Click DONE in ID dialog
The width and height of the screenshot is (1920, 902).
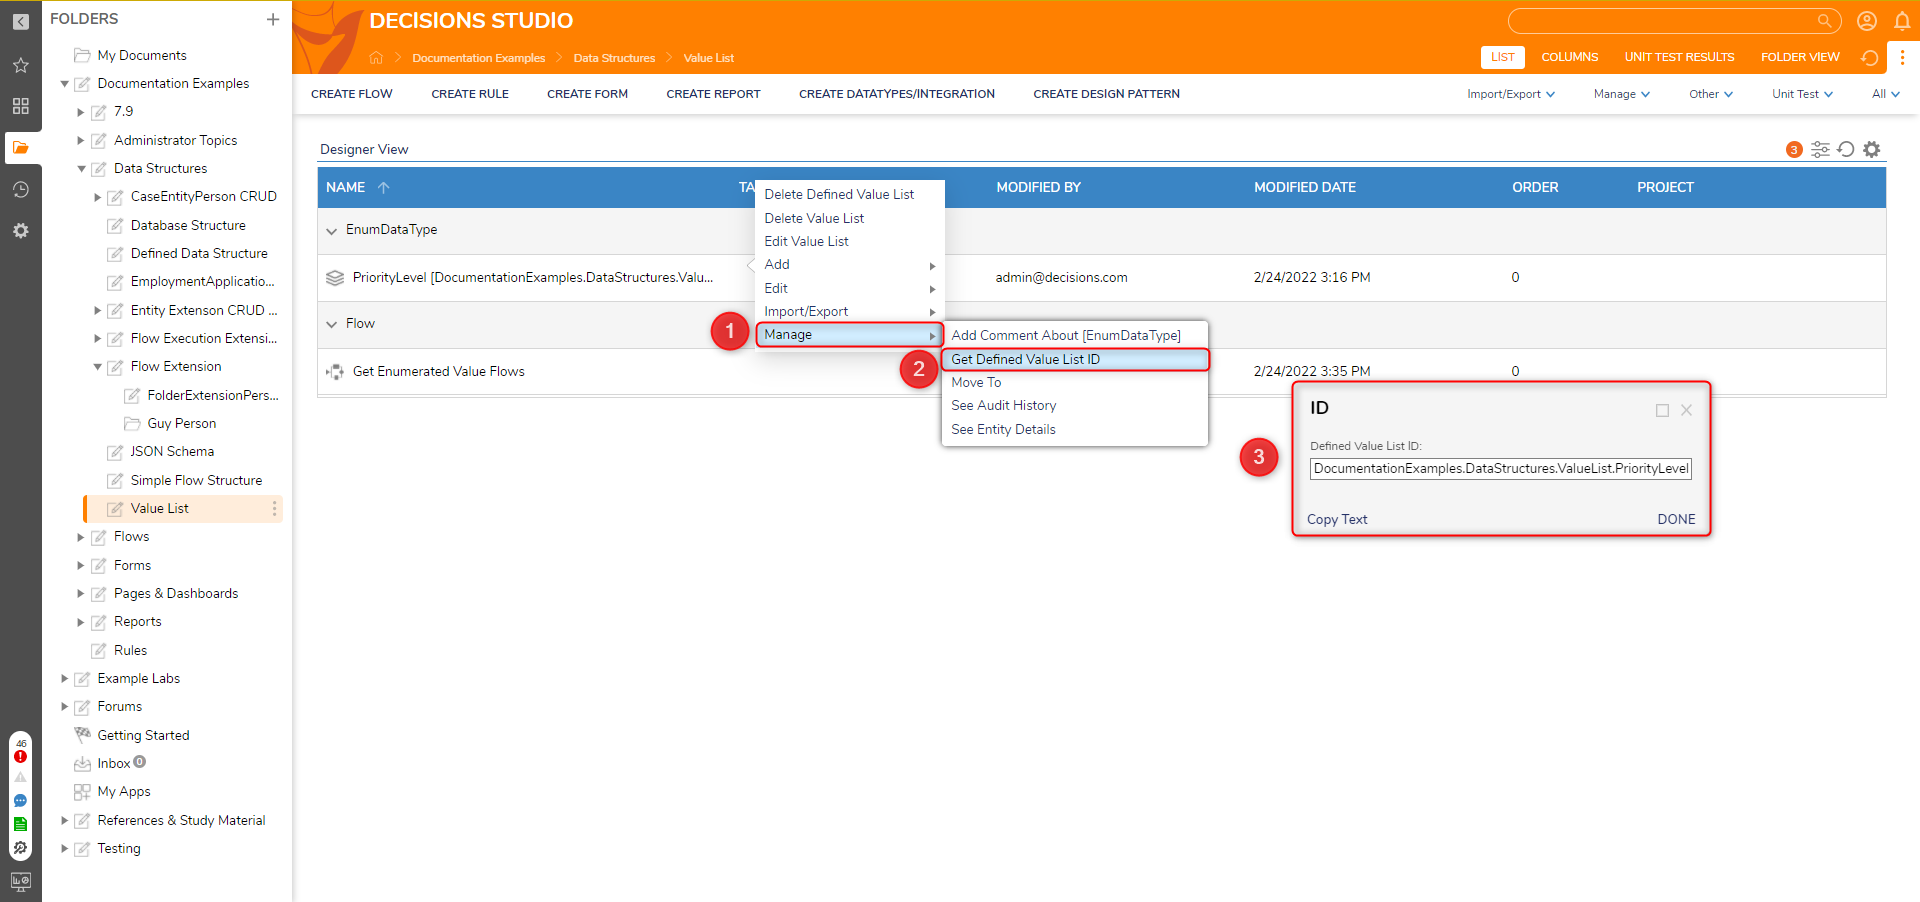pos(1676,520)
